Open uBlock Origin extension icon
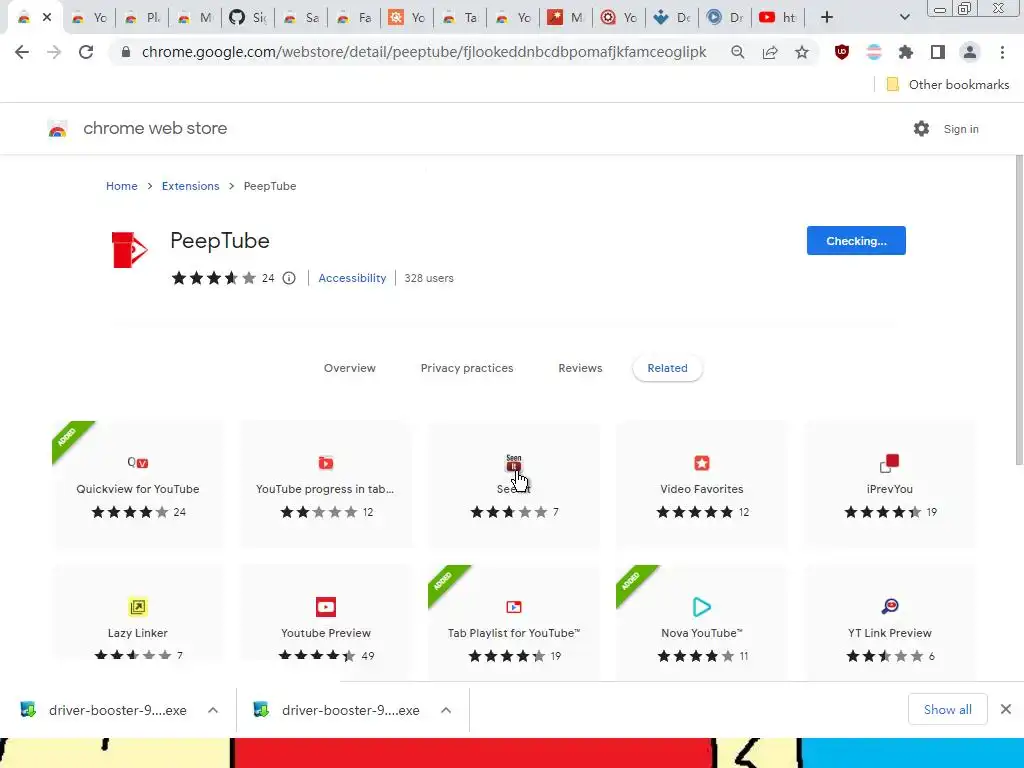The image size is (1024, 768). point(842,52)
